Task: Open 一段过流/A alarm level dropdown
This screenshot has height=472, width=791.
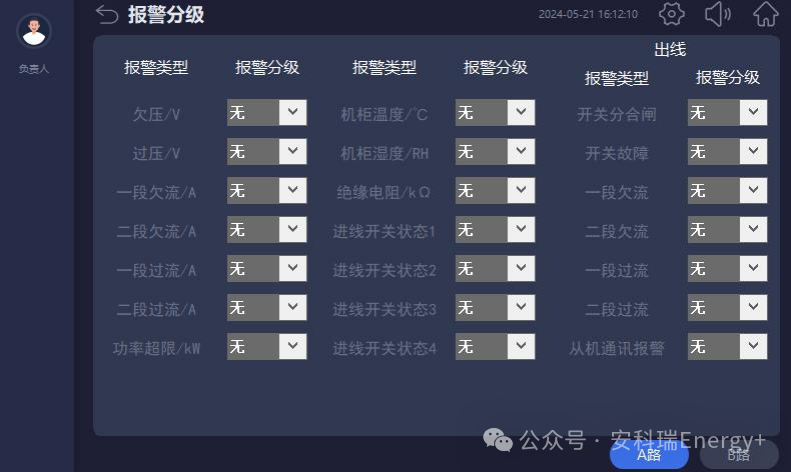Action: pos(266,268)
